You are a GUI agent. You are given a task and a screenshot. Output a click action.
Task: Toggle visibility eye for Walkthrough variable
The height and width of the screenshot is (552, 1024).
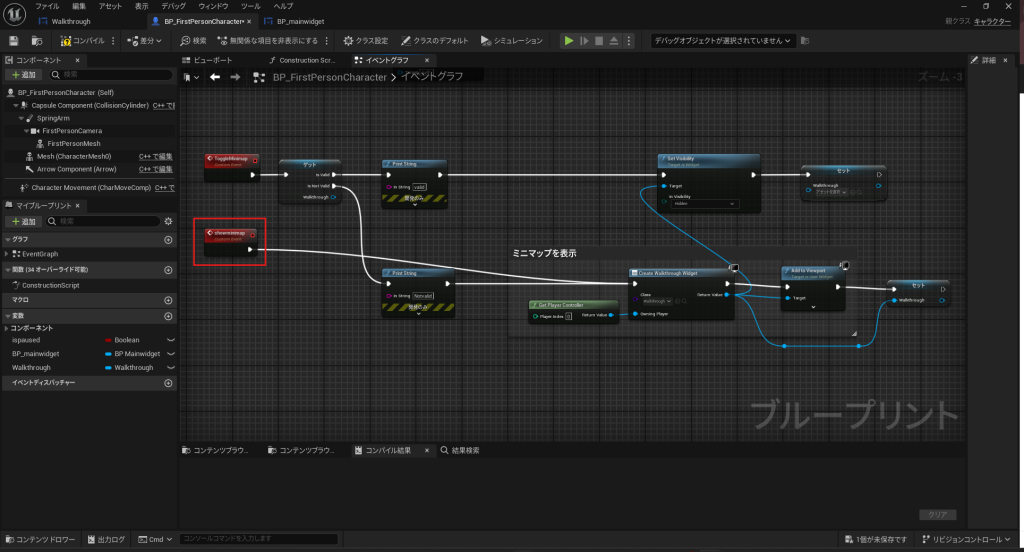click(170, 368)
